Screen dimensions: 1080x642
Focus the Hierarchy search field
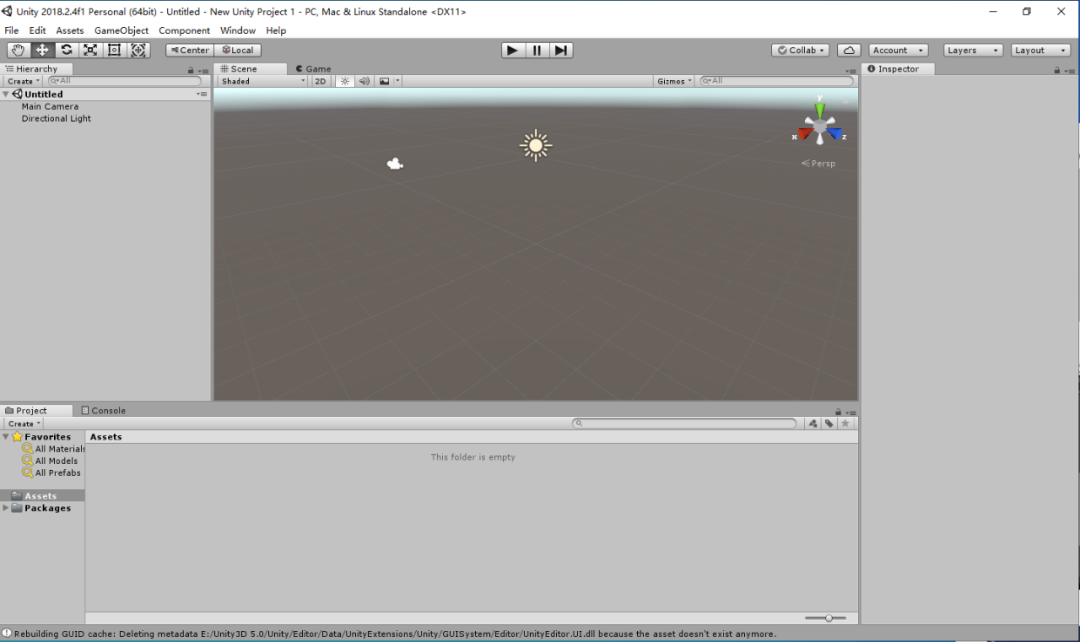click(124, 81)
